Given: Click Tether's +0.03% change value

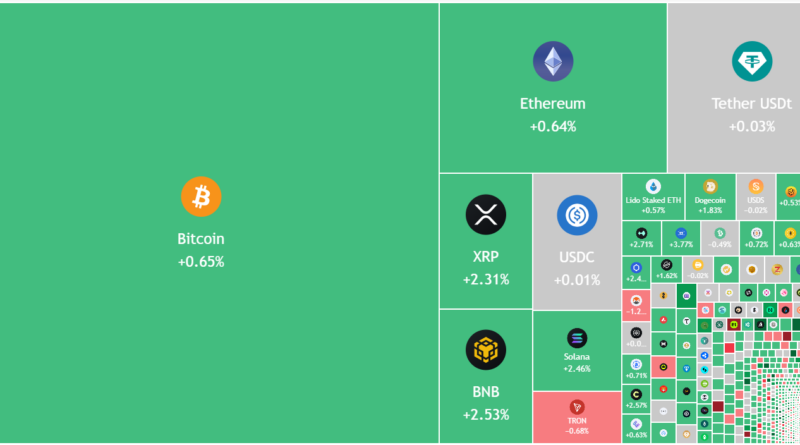Looking at the screenshot, I should pos(751,127).
